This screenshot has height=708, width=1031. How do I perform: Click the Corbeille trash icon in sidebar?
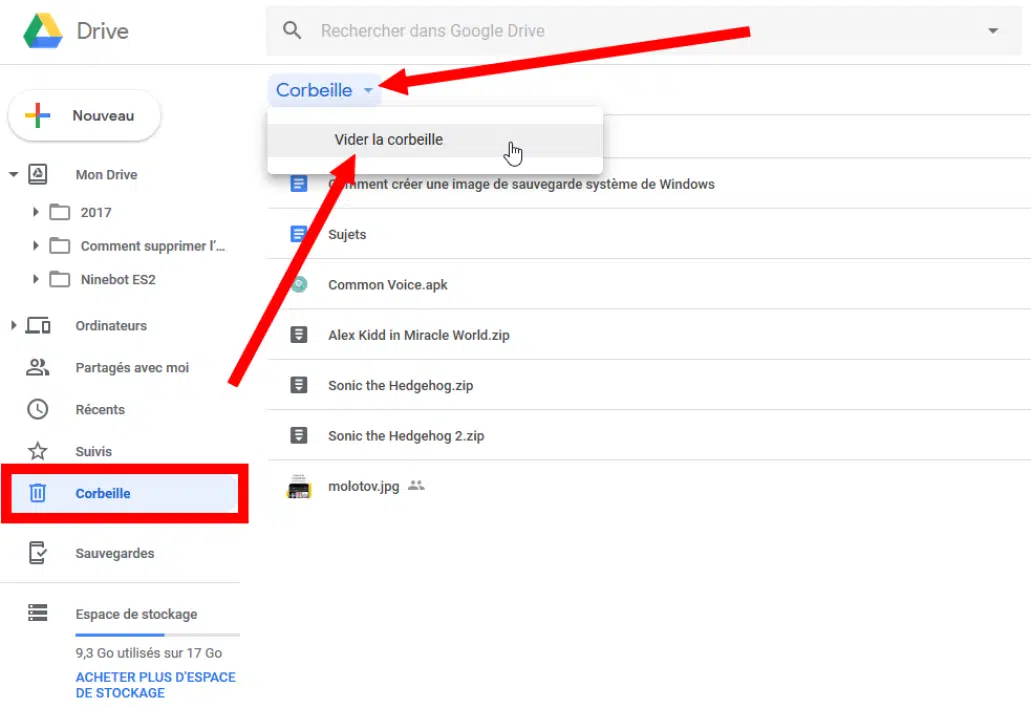37,493
